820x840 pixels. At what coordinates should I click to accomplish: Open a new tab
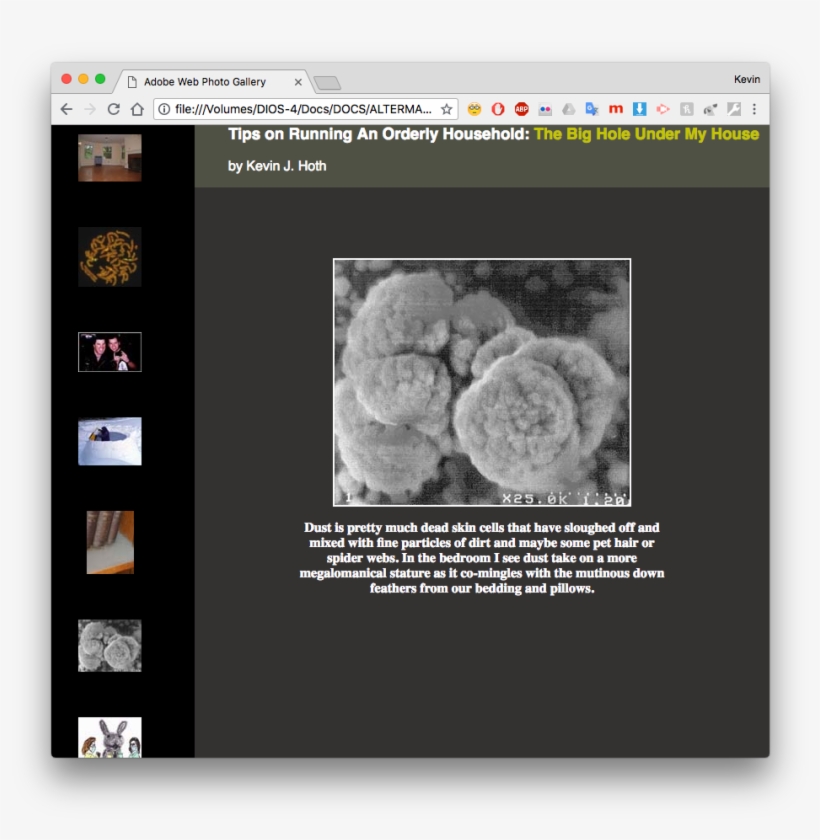(327, 82)
